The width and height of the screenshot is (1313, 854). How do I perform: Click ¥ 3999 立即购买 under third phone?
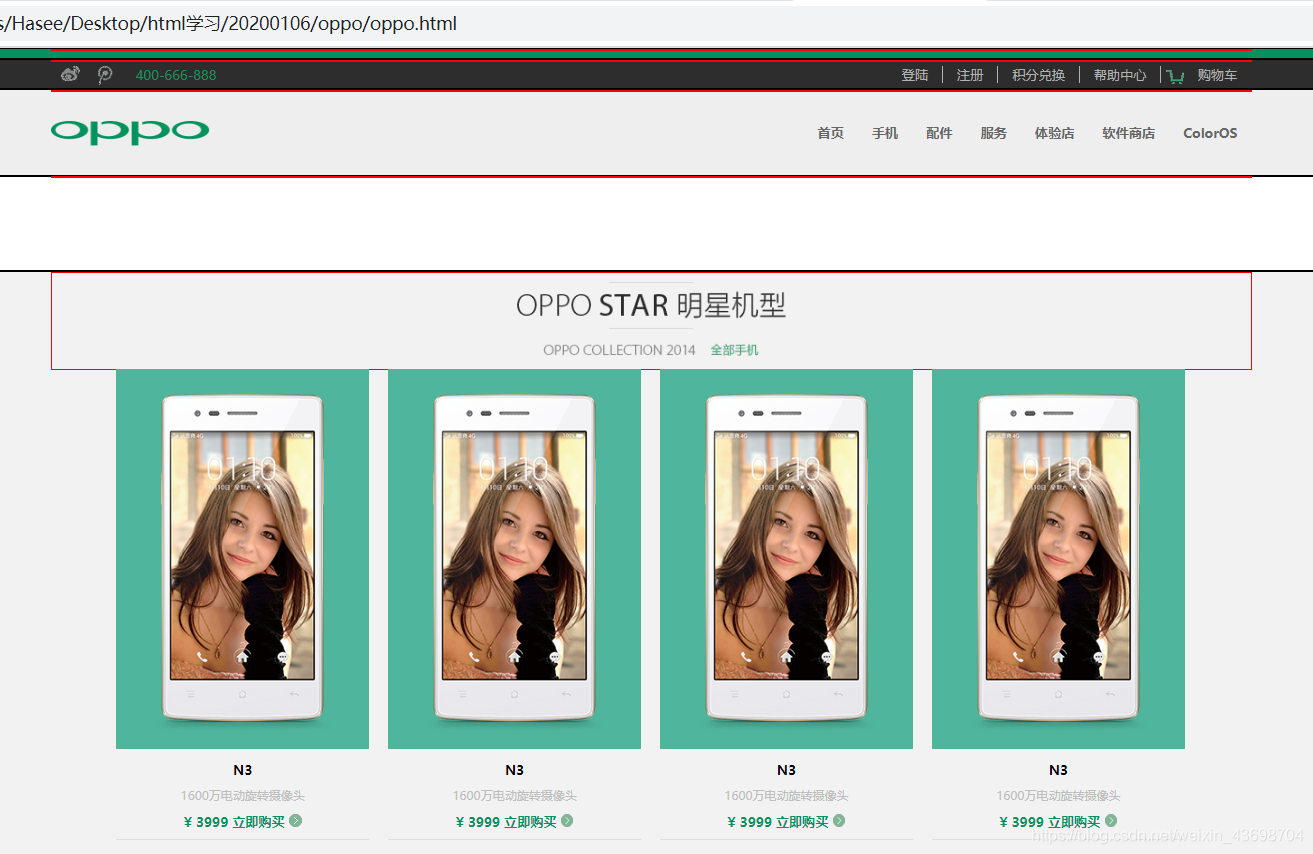click(x=778, y=822)
